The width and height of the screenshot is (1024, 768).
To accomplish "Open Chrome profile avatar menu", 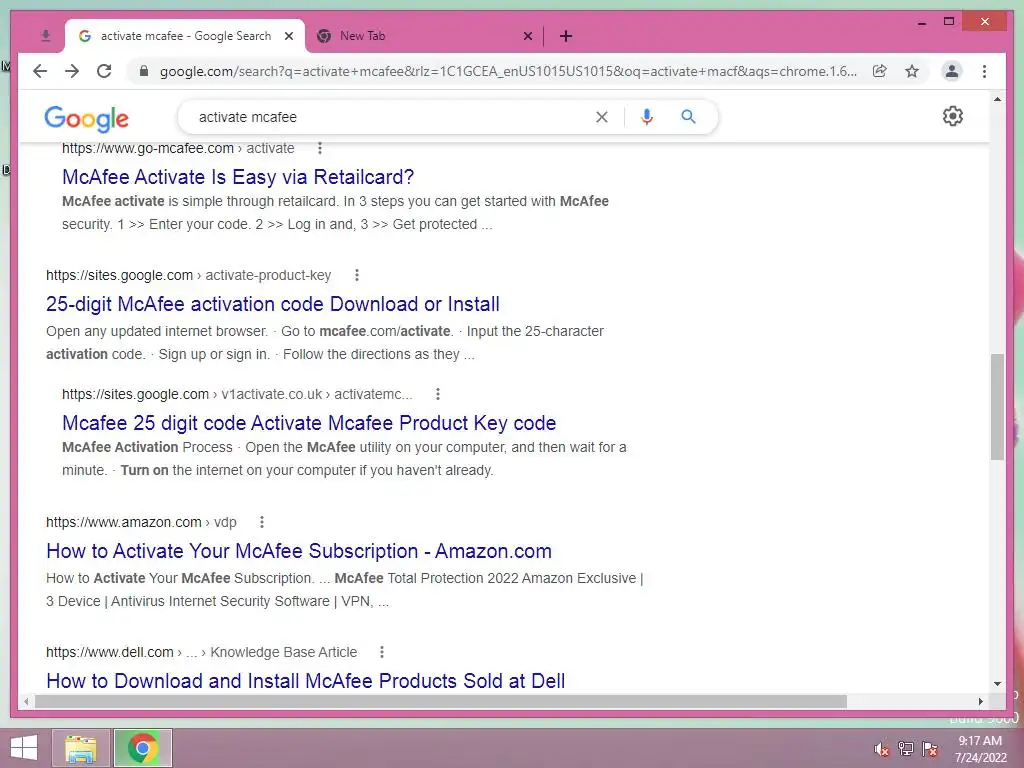I will pyautogui.click(x=952, y=71).
